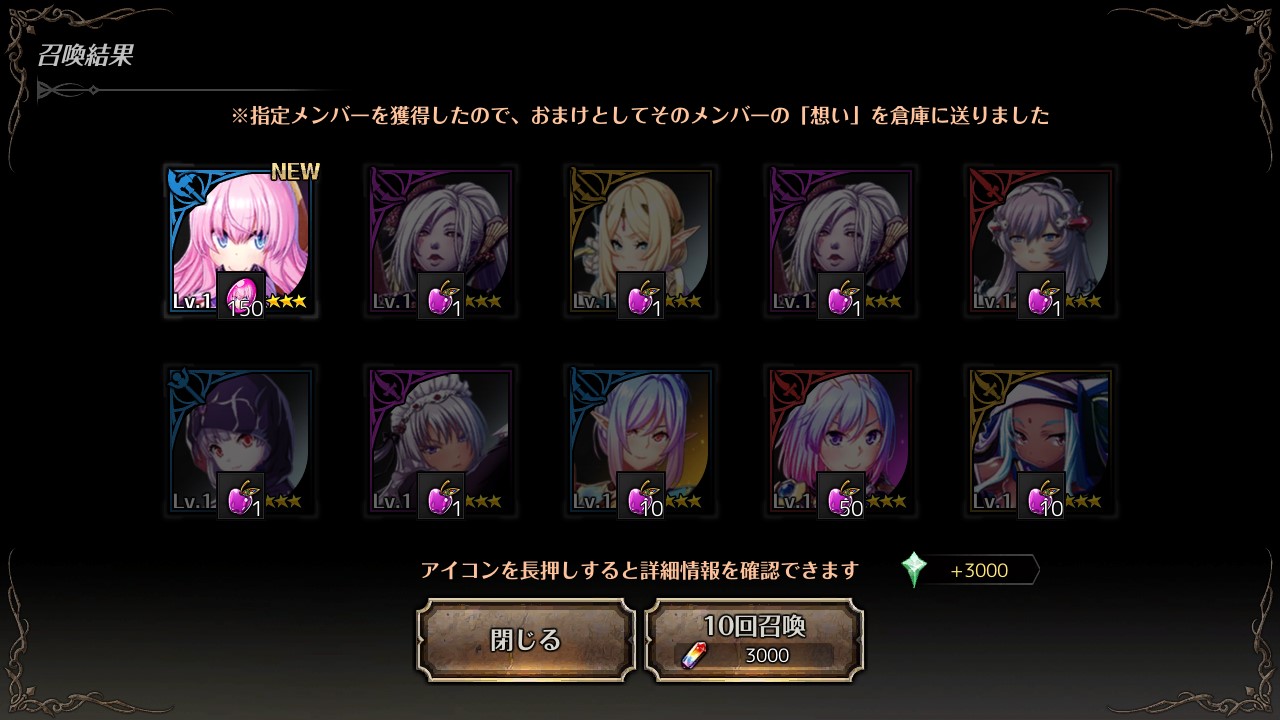The height and width of the screenshot is (720, 1280).
Task: Tap the green crystal currency icon
Action: tap(914, 570)
